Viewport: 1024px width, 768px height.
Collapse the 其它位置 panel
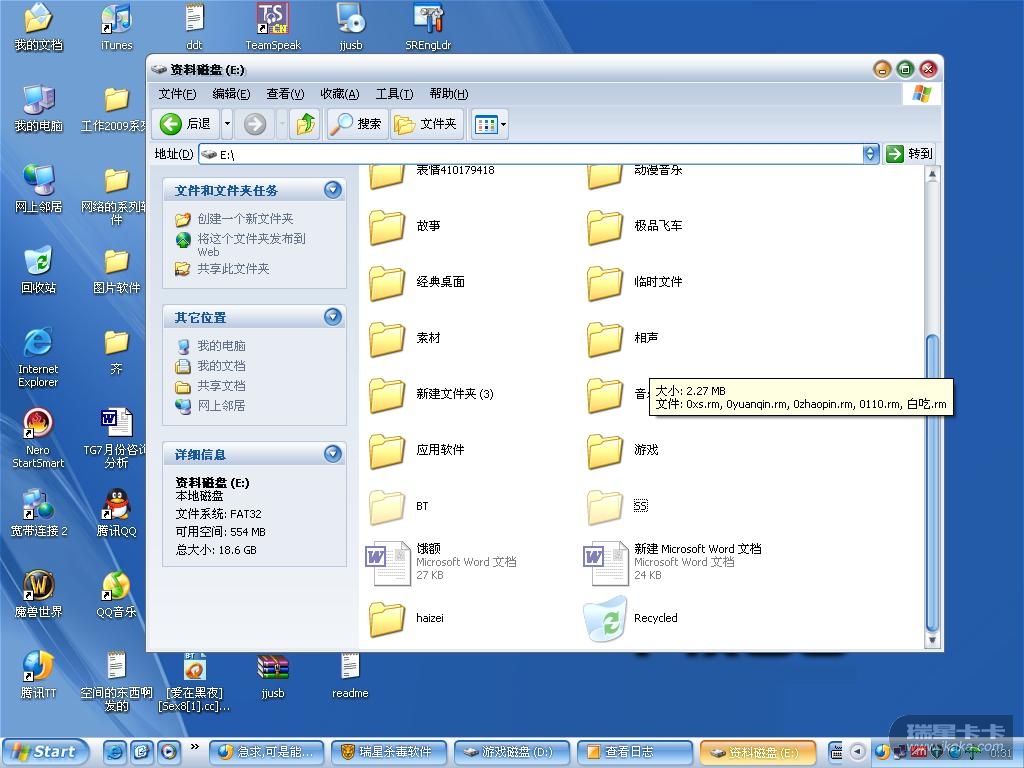point(333,317)
